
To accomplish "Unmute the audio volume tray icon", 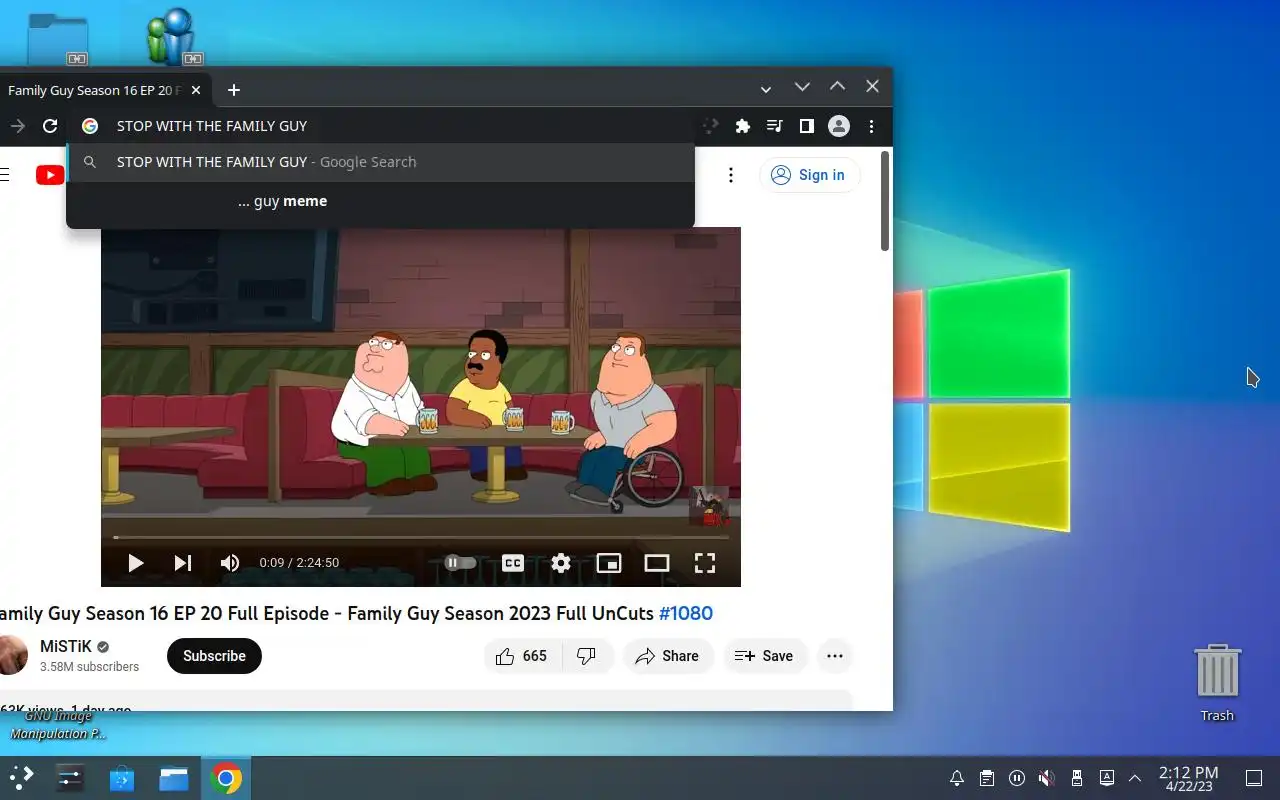I will [1046, 778].
